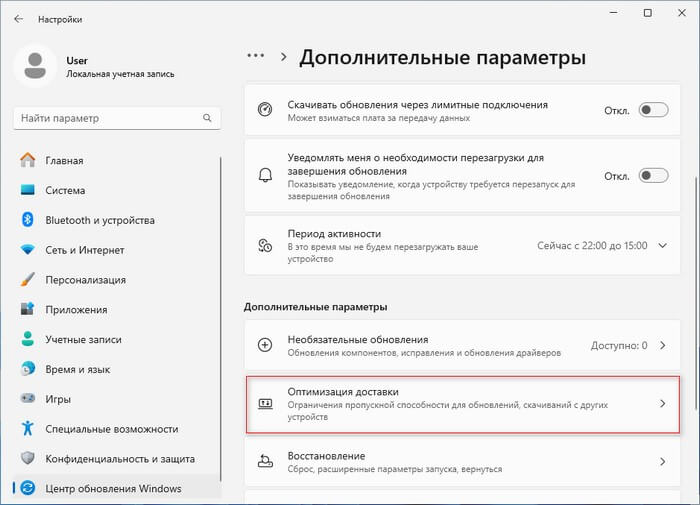Click the User account name
The image size is (700, 505).
click(77, 60)
